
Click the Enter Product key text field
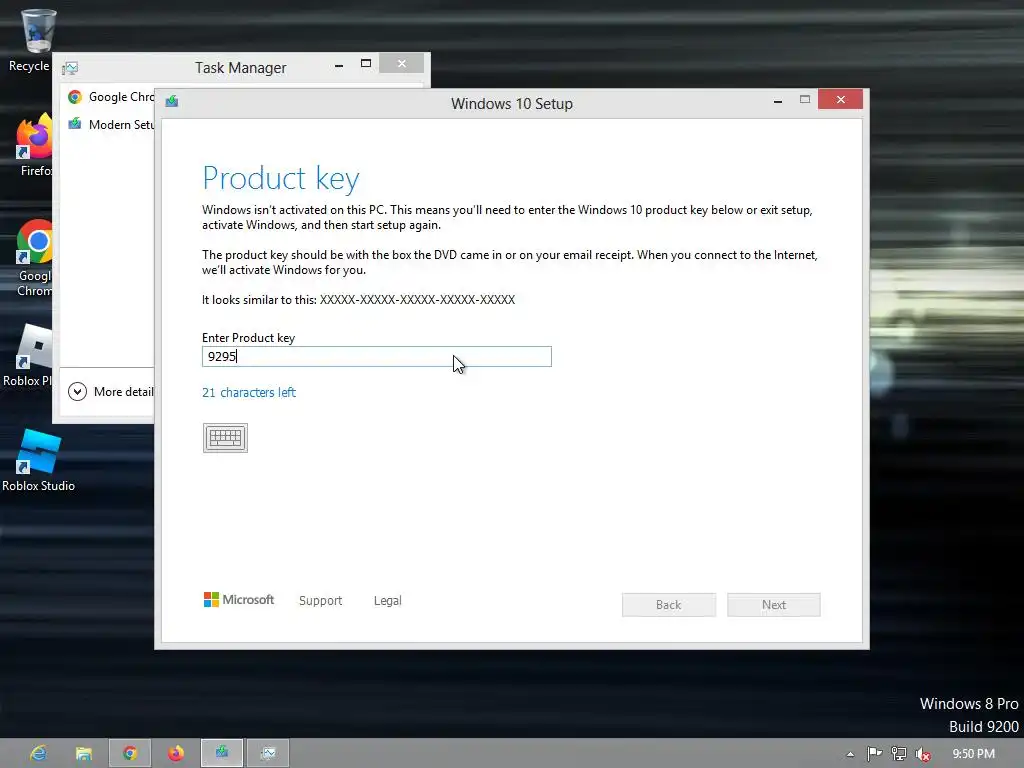point(377,357)
